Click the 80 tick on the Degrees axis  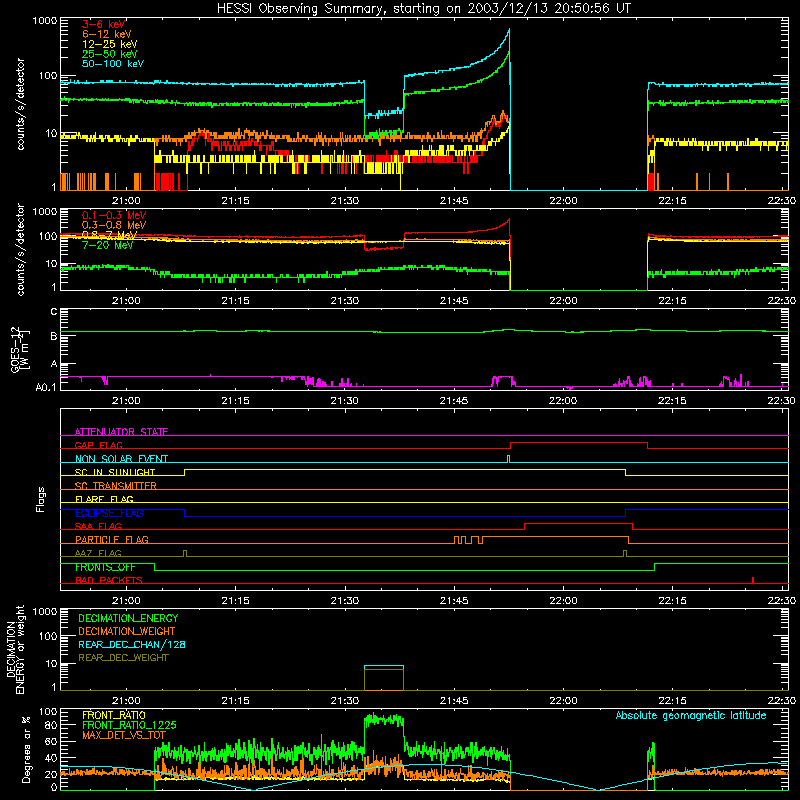[x=51, y=725]
